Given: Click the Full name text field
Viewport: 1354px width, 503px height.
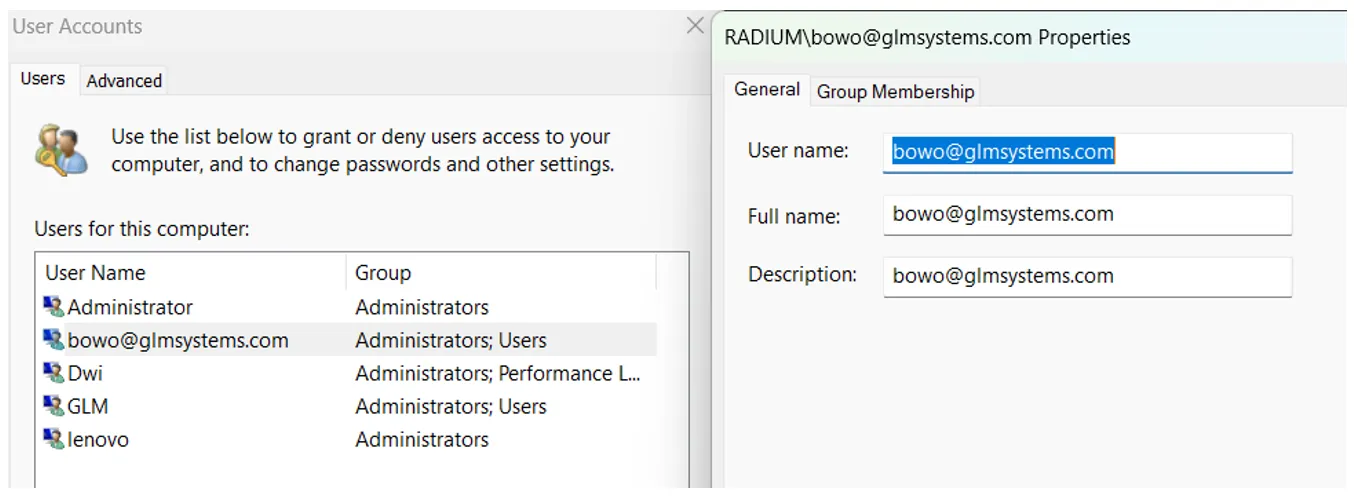Looking at the screenshot, I should [1087, 214].
